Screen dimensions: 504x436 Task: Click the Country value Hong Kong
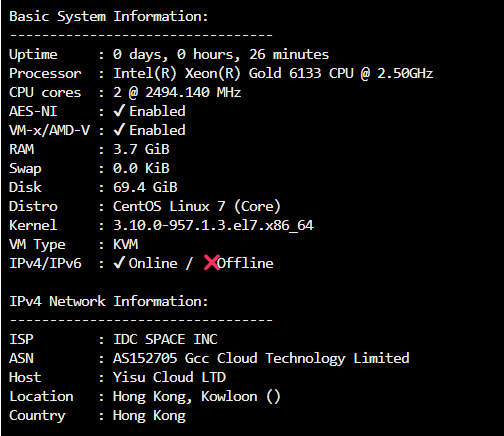tap(149, 416)
